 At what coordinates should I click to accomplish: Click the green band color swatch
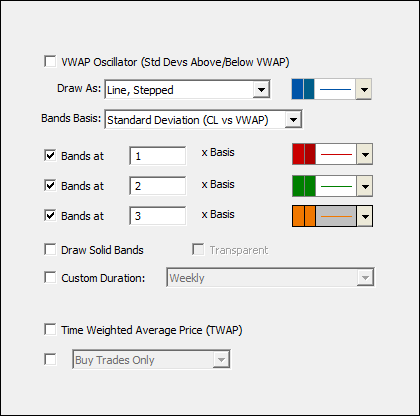(x=304, y=186)
